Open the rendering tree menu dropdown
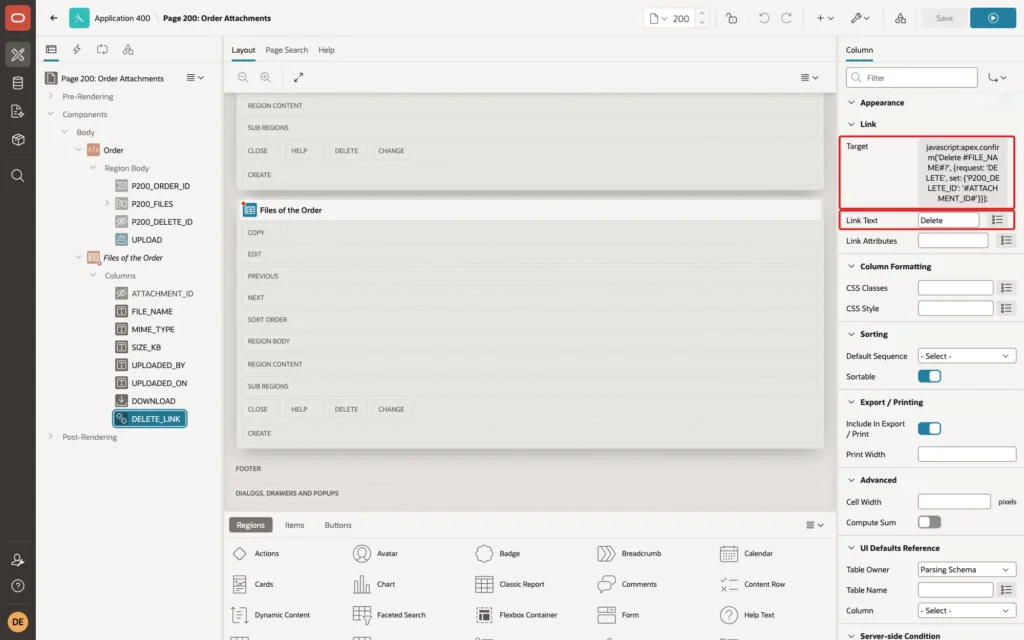The image size is (1024, 640). tap(195, 78)
